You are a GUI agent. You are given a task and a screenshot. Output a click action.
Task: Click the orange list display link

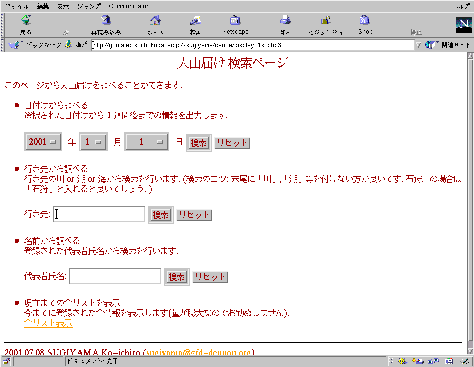[x=48, y=323]
